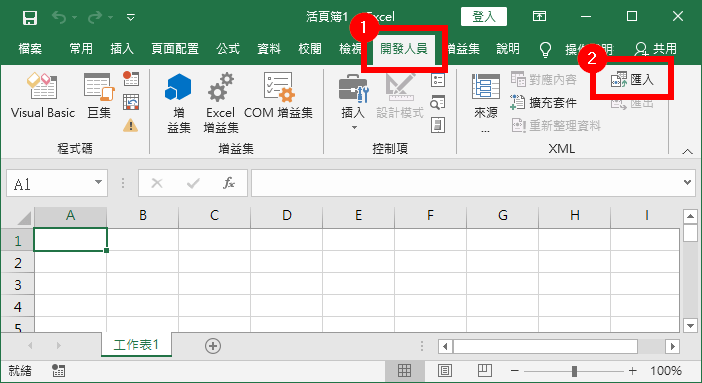This screenshot has width=702, height=383.
Task: Toggle 設計模式 design mode
Action: 400,95
